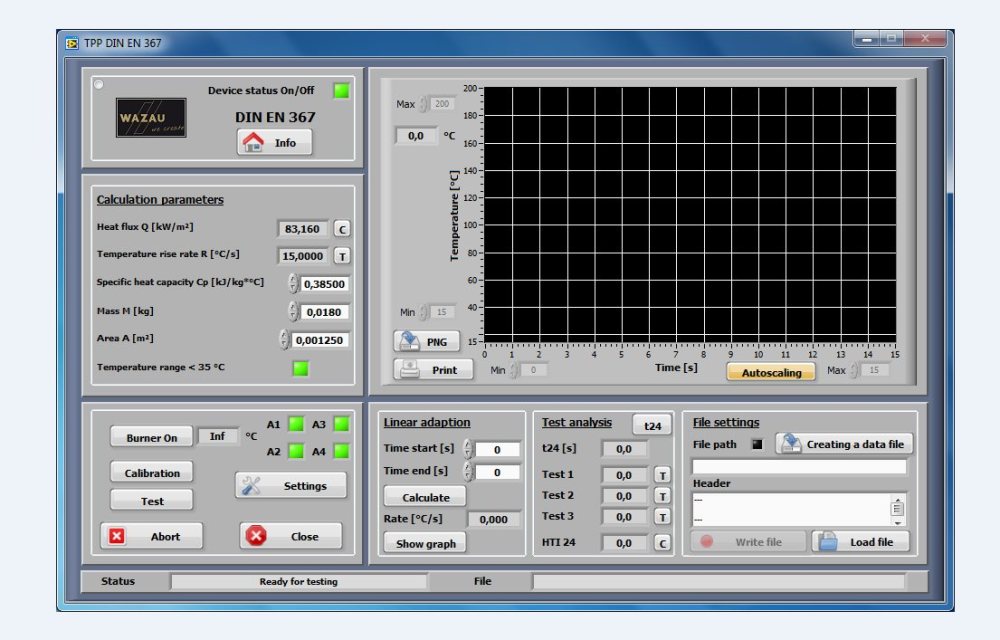This screenshot has width=1000, height=640.
Task: Click the Load file button
Action: (x=860, y=542)
